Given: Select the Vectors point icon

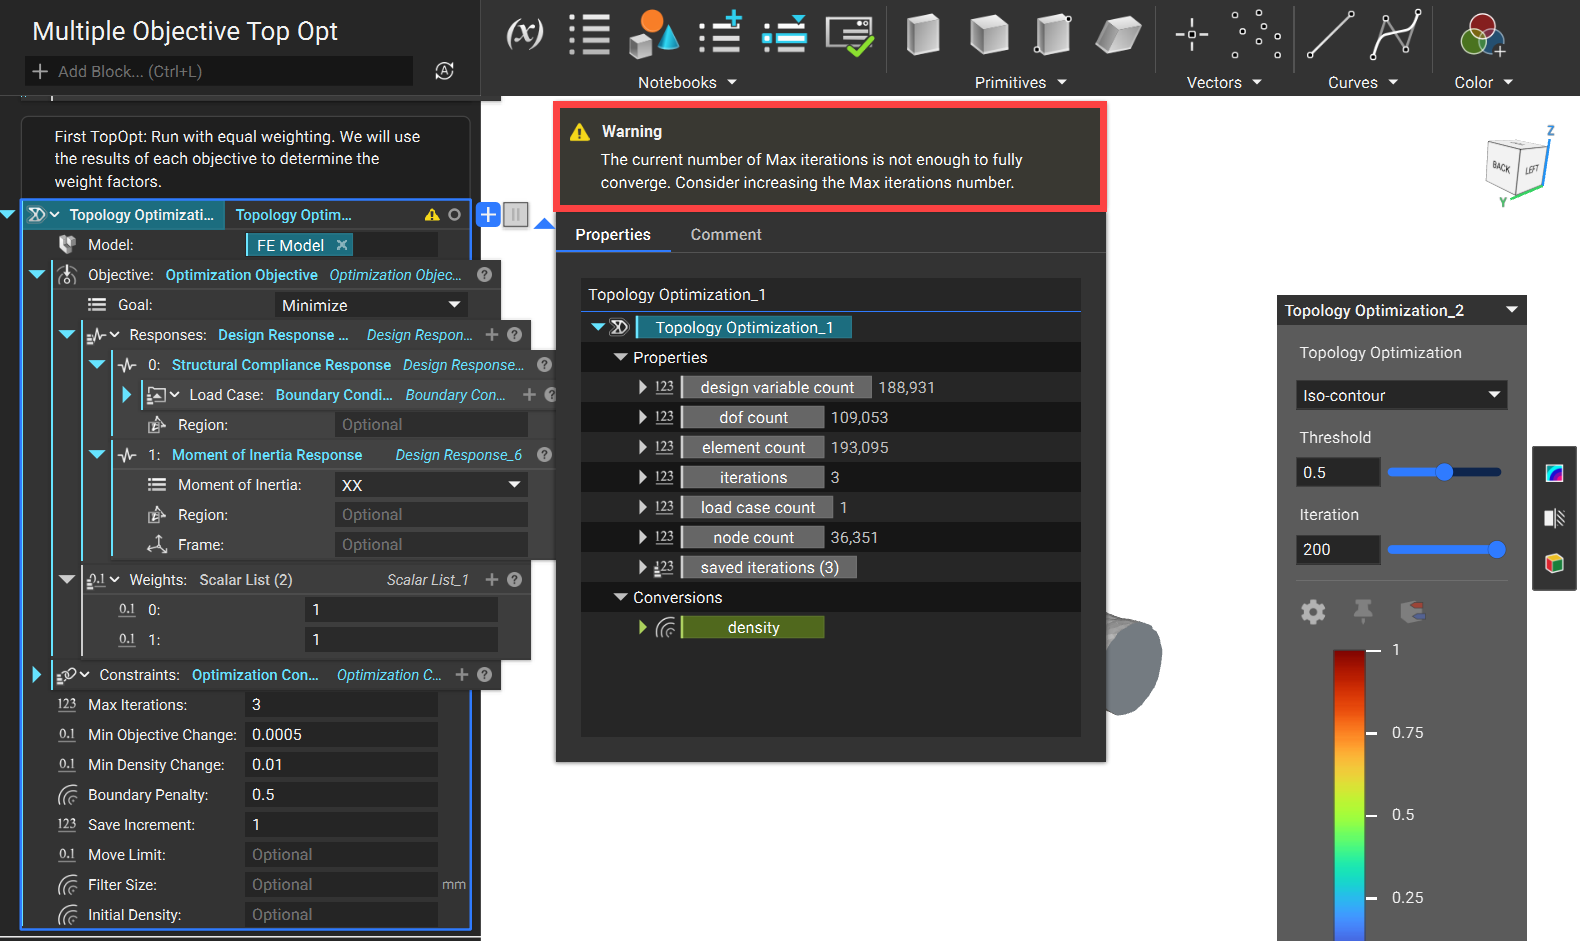Looking at the screenshot, I should 1191,34.
